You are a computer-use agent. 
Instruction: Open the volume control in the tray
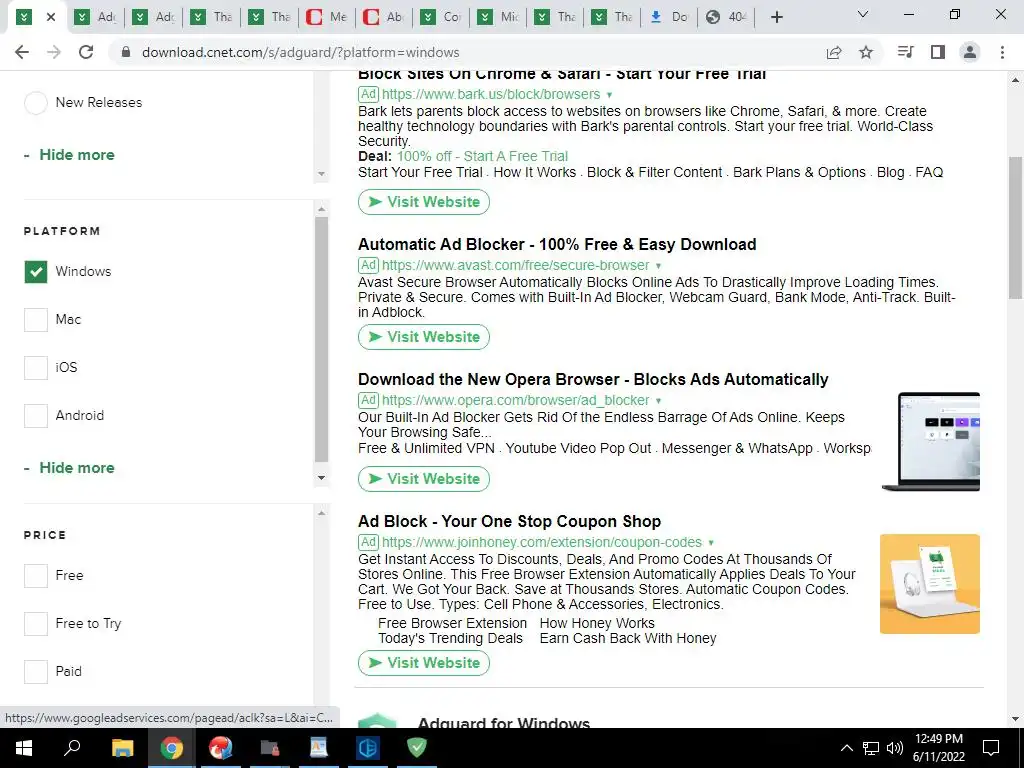(895, 748)
